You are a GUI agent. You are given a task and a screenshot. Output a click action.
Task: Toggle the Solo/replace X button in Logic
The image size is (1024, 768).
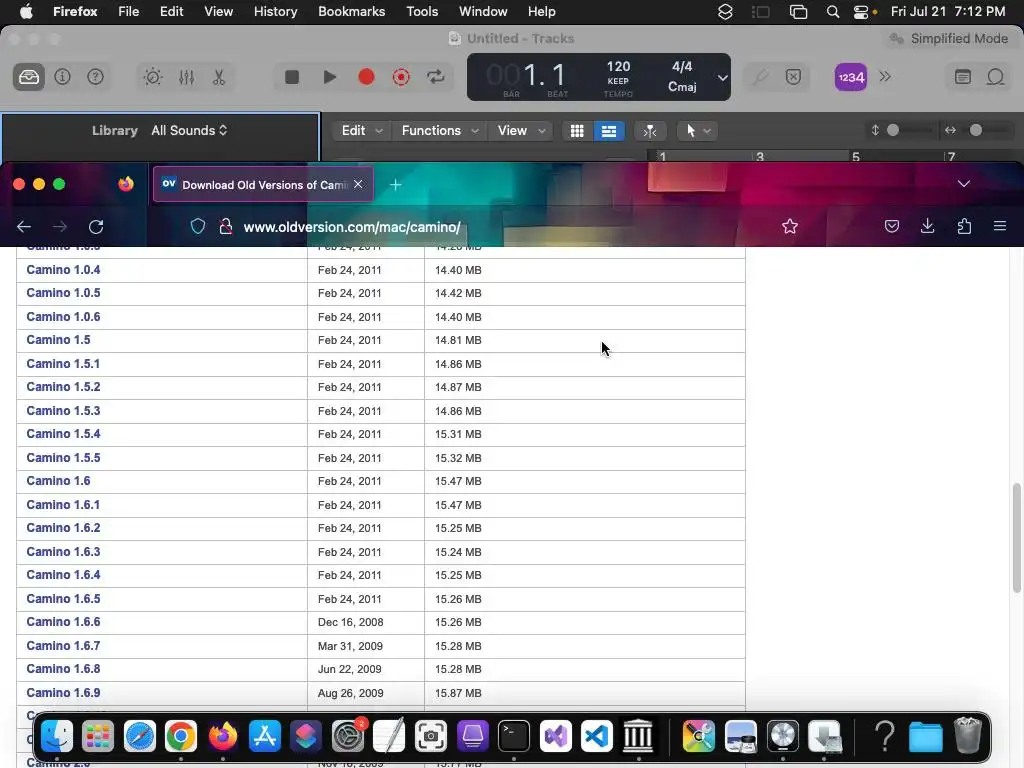[793, 77]
